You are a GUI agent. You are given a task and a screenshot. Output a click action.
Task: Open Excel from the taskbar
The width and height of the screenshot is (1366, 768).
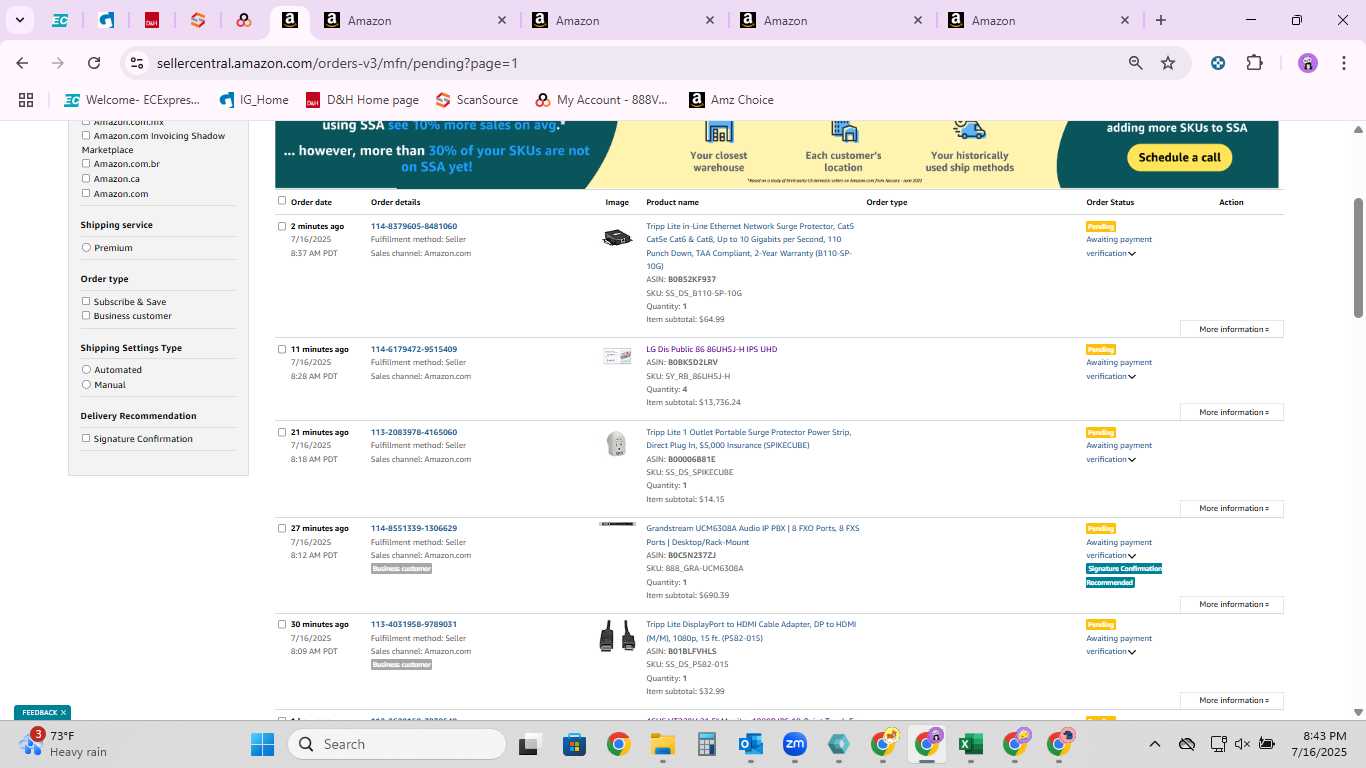(970, 744)
